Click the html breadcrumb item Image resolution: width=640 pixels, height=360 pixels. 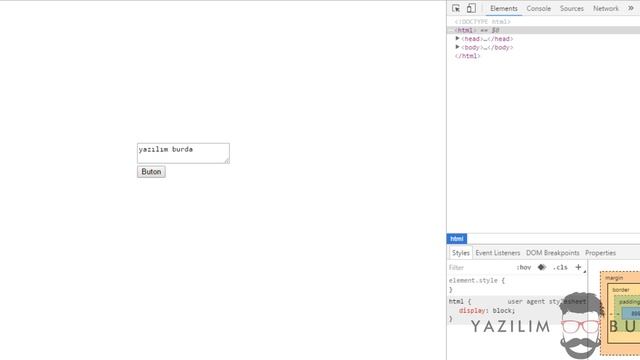coord(457,239)
